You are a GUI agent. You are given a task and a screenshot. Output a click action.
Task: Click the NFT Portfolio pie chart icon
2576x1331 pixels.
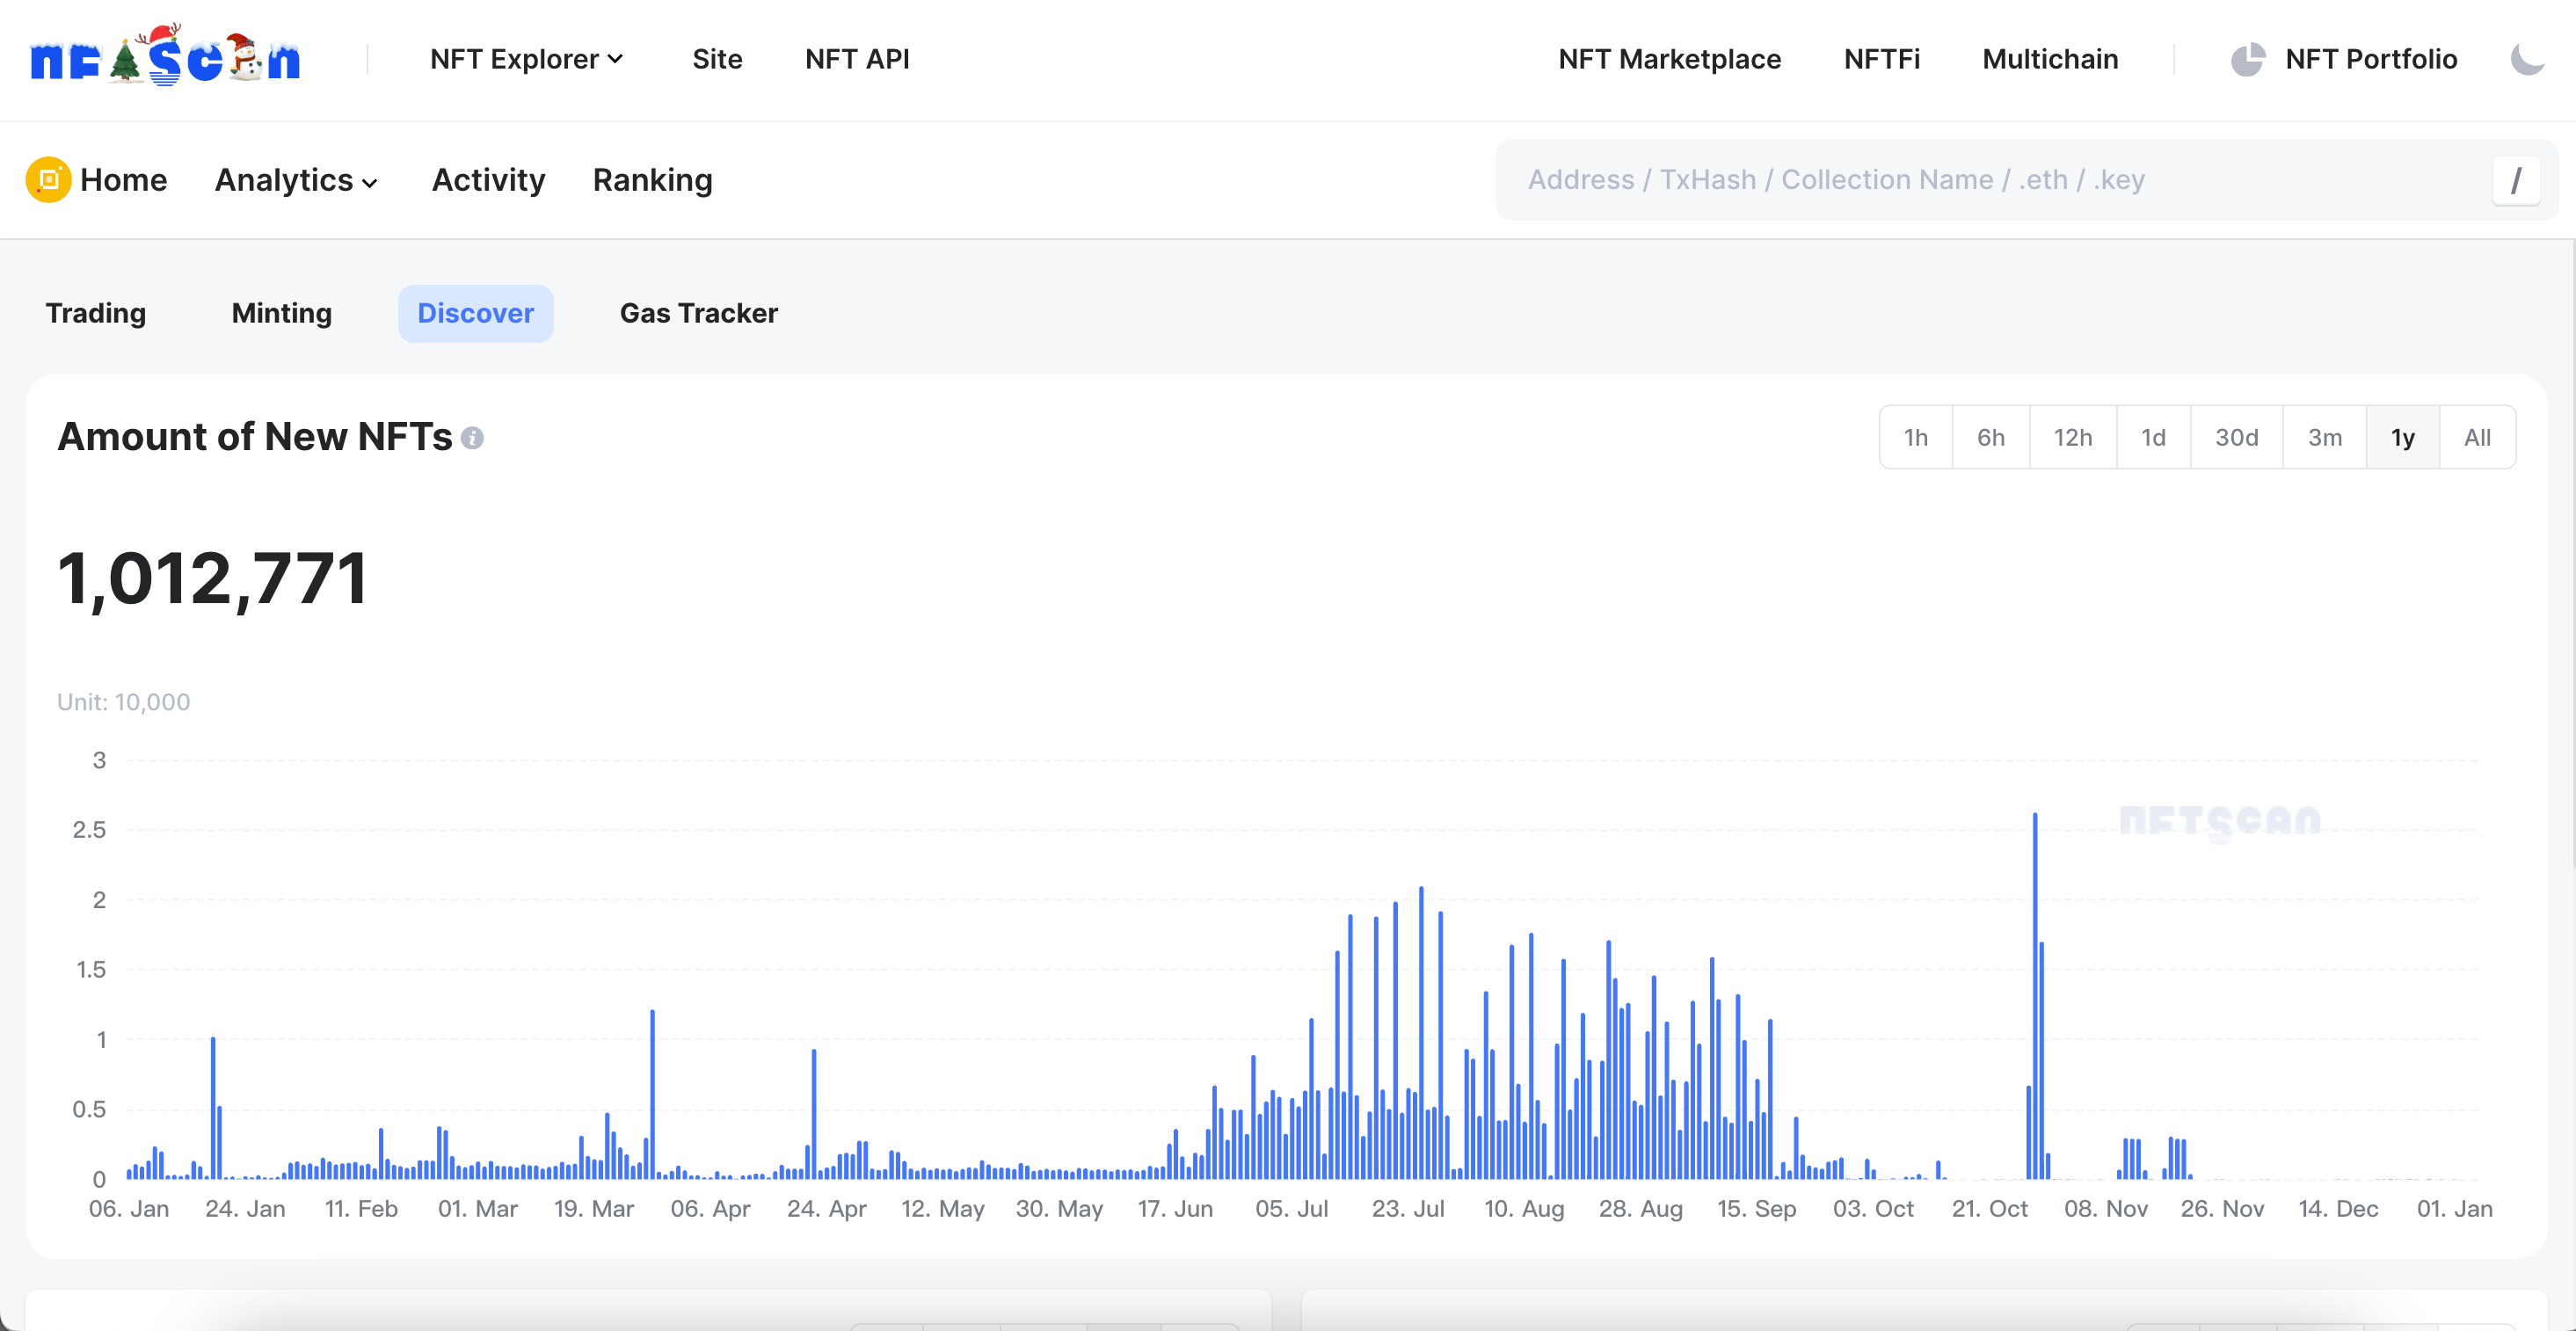(x=2247, y=59)
